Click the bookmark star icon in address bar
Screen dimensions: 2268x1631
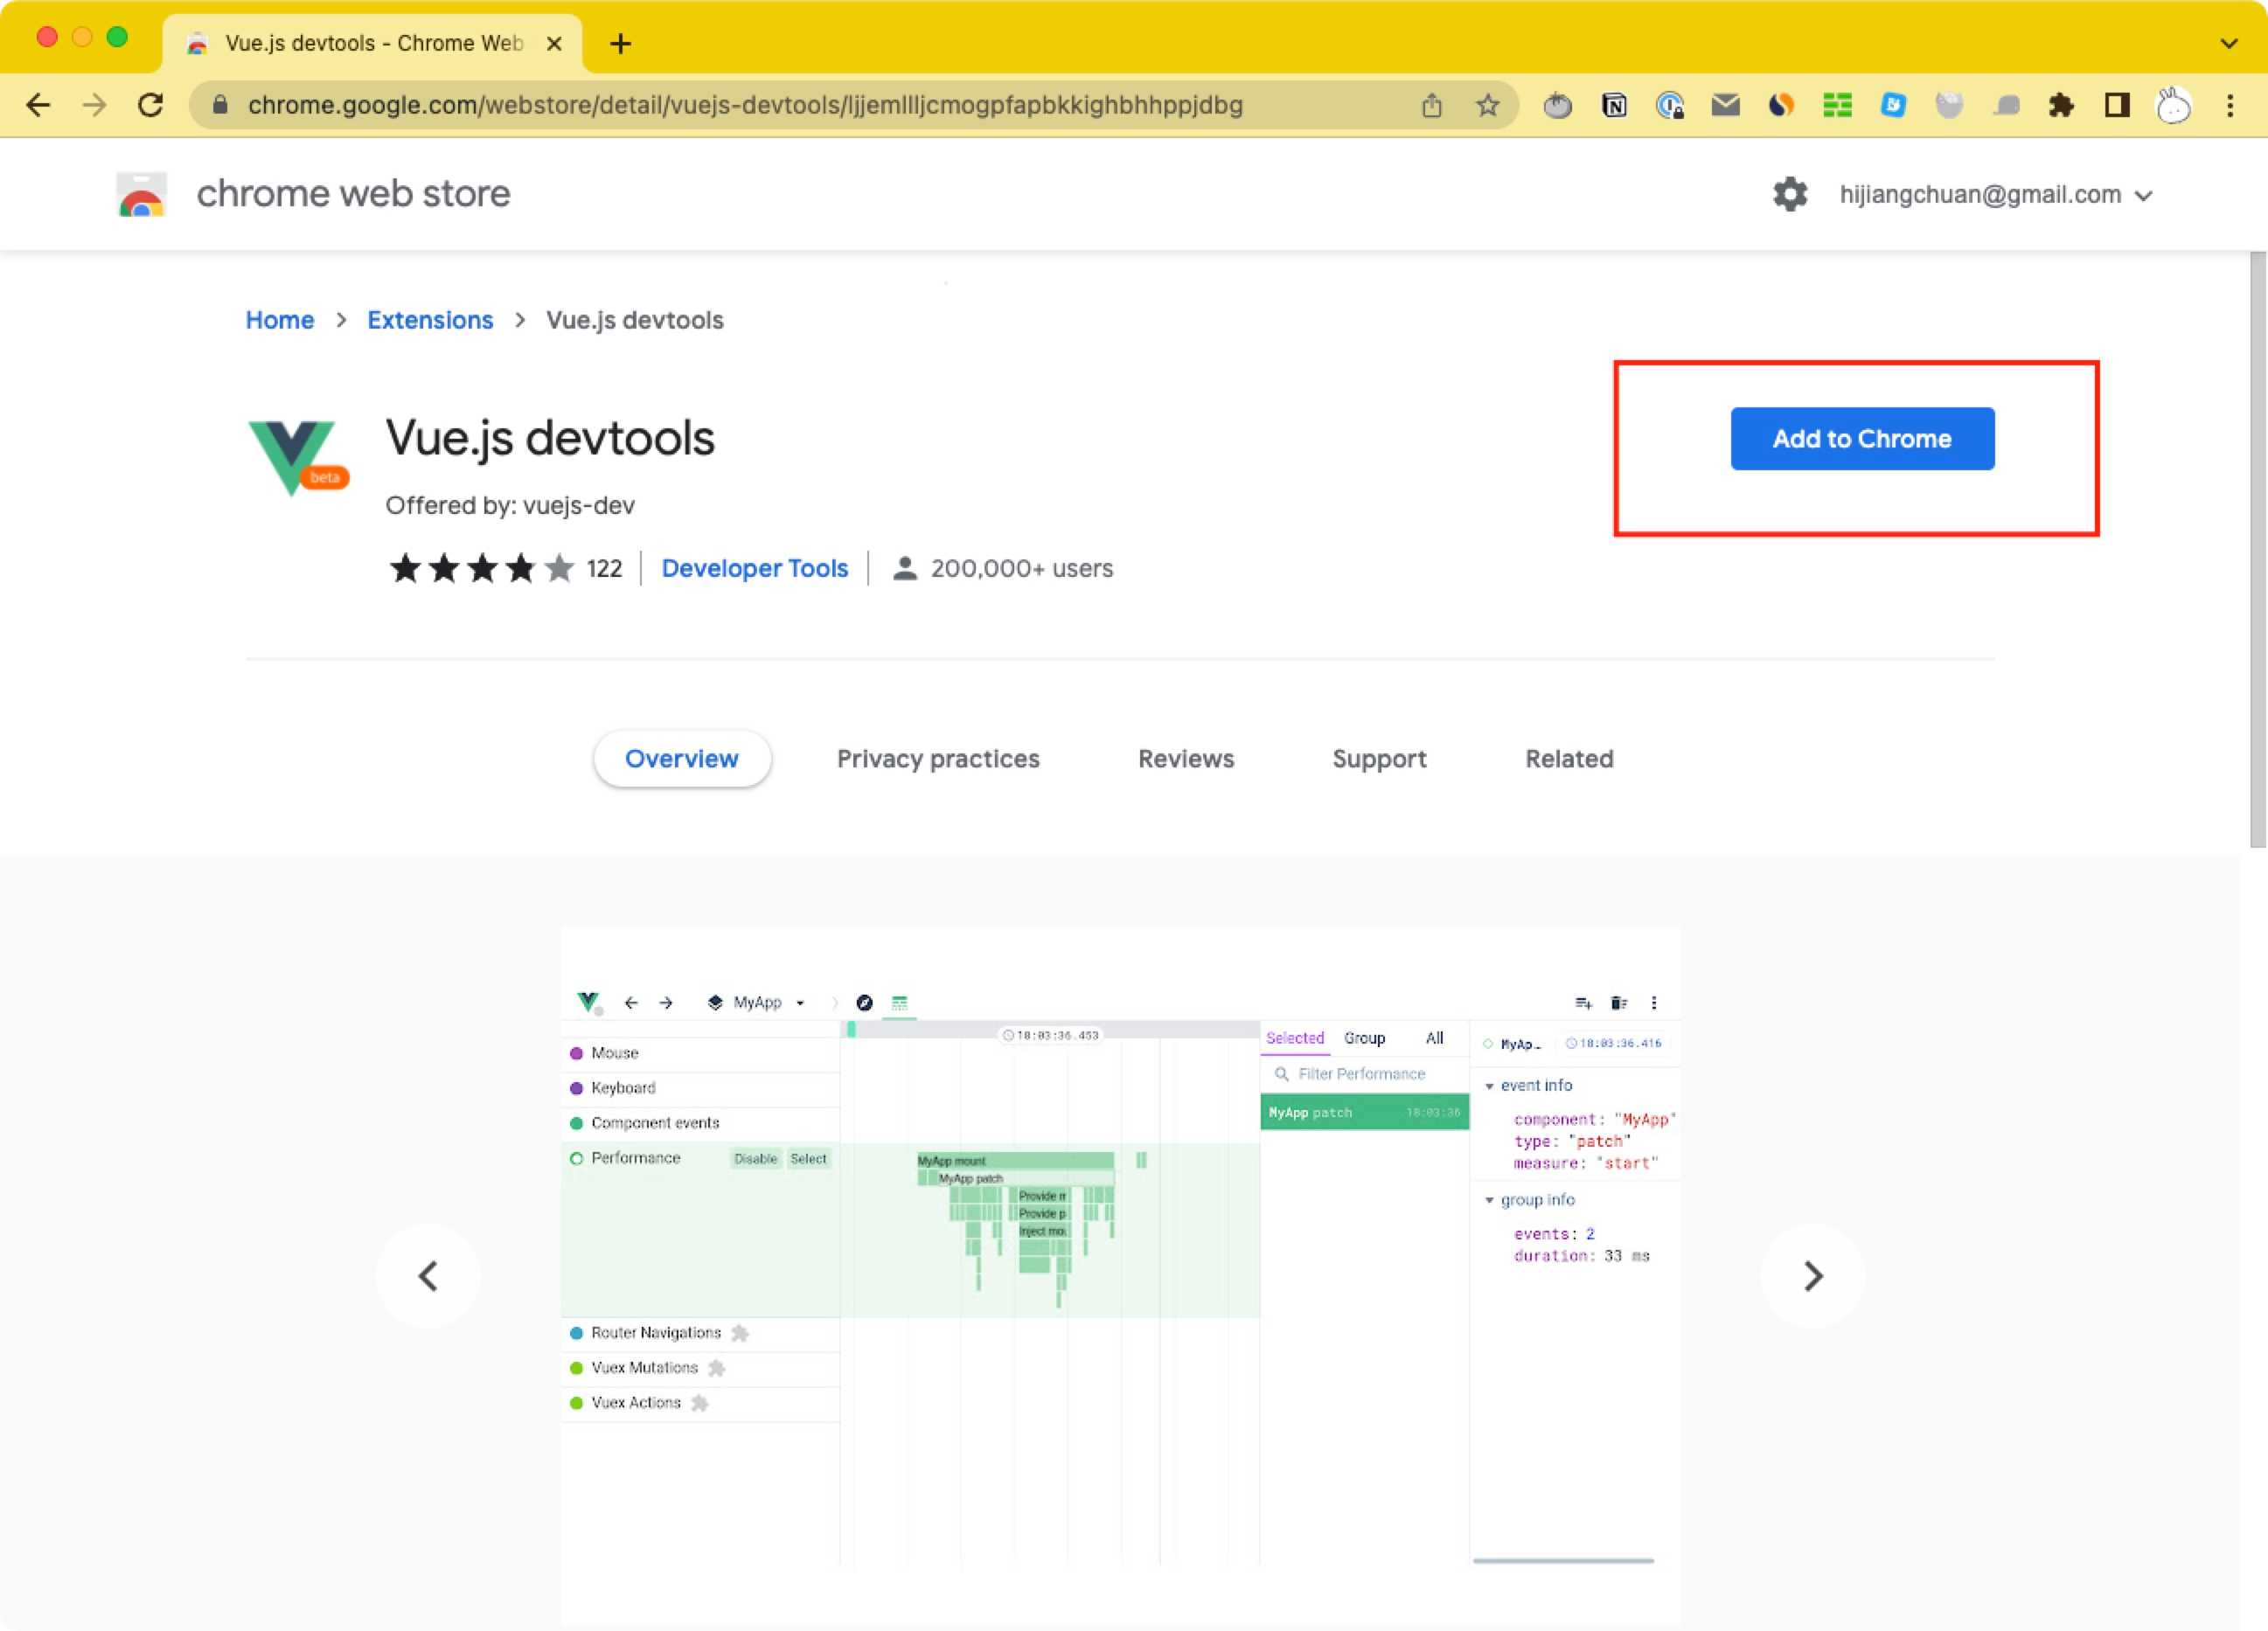click(1486, 104)
